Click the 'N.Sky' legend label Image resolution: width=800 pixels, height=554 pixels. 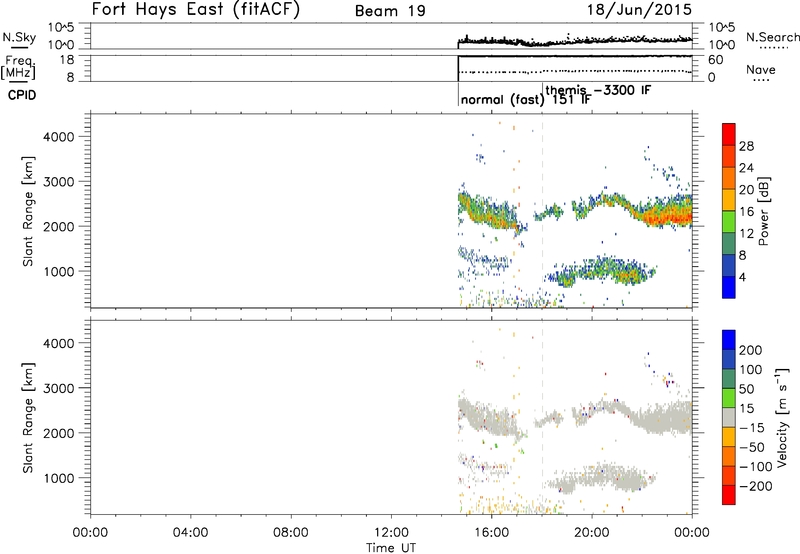point(19,37)
